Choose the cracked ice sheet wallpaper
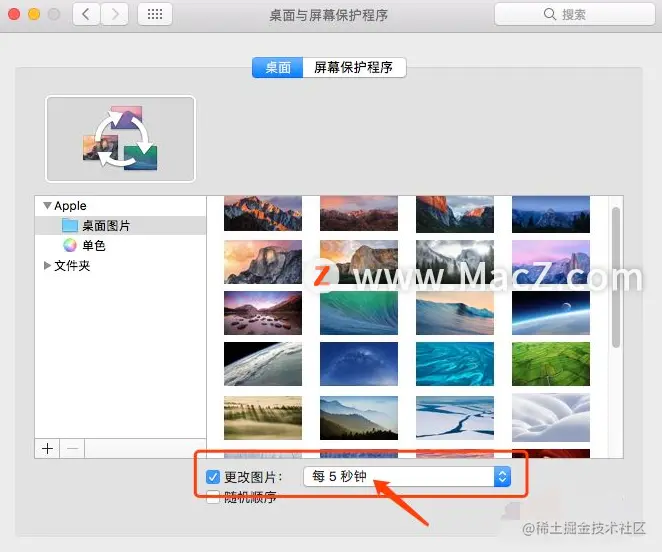 [x=455, y=418]
